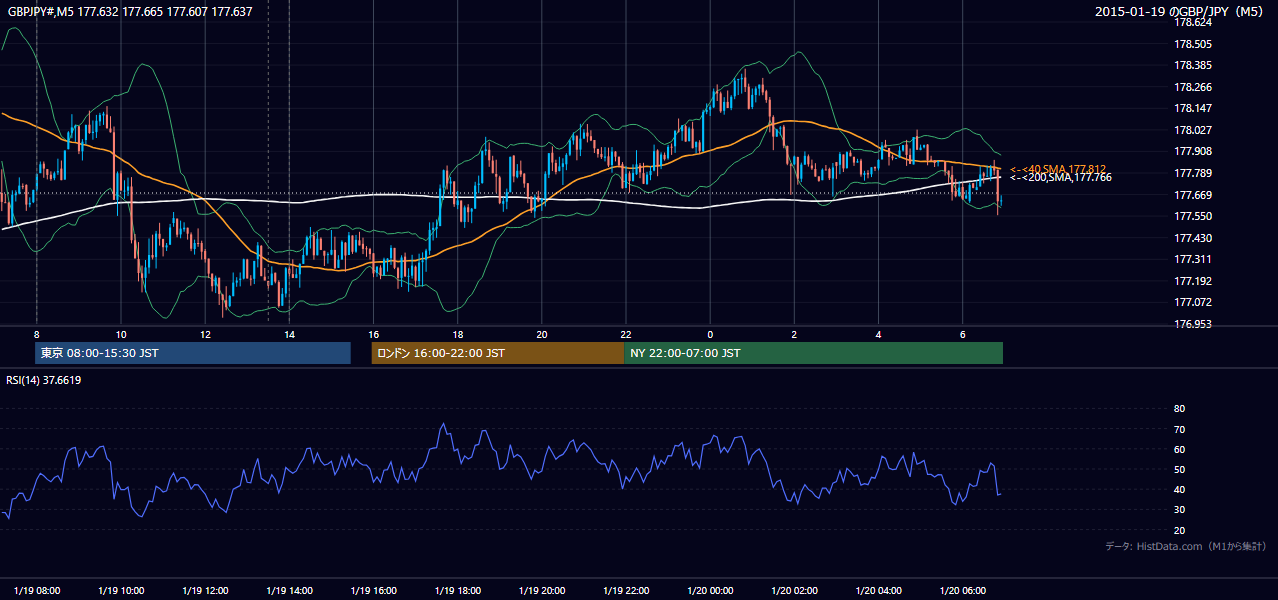Click the 東京 08:00-15:30 JST session bar
Image resolution: width=1278 pixels, height=600 pixels.
point(193,353)
